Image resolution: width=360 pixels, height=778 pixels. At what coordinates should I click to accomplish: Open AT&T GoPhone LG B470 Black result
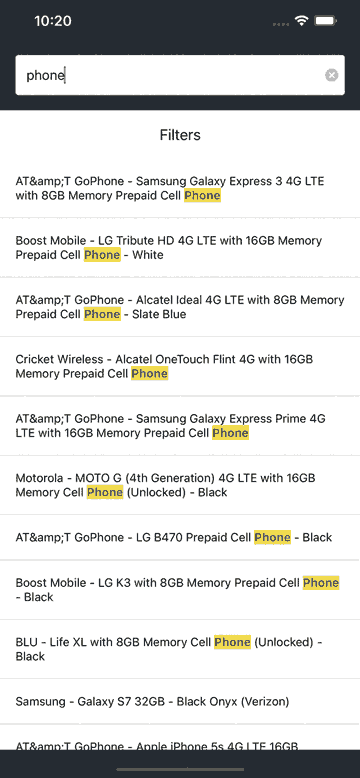[x=180, y=537]
